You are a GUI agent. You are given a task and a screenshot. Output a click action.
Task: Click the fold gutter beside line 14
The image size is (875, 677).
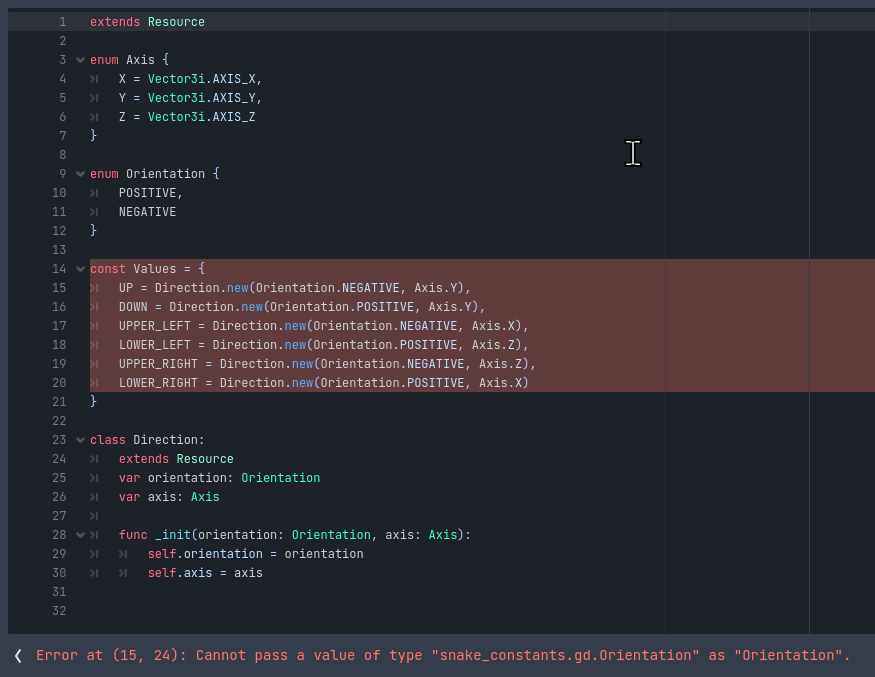[x=80, y=268]
